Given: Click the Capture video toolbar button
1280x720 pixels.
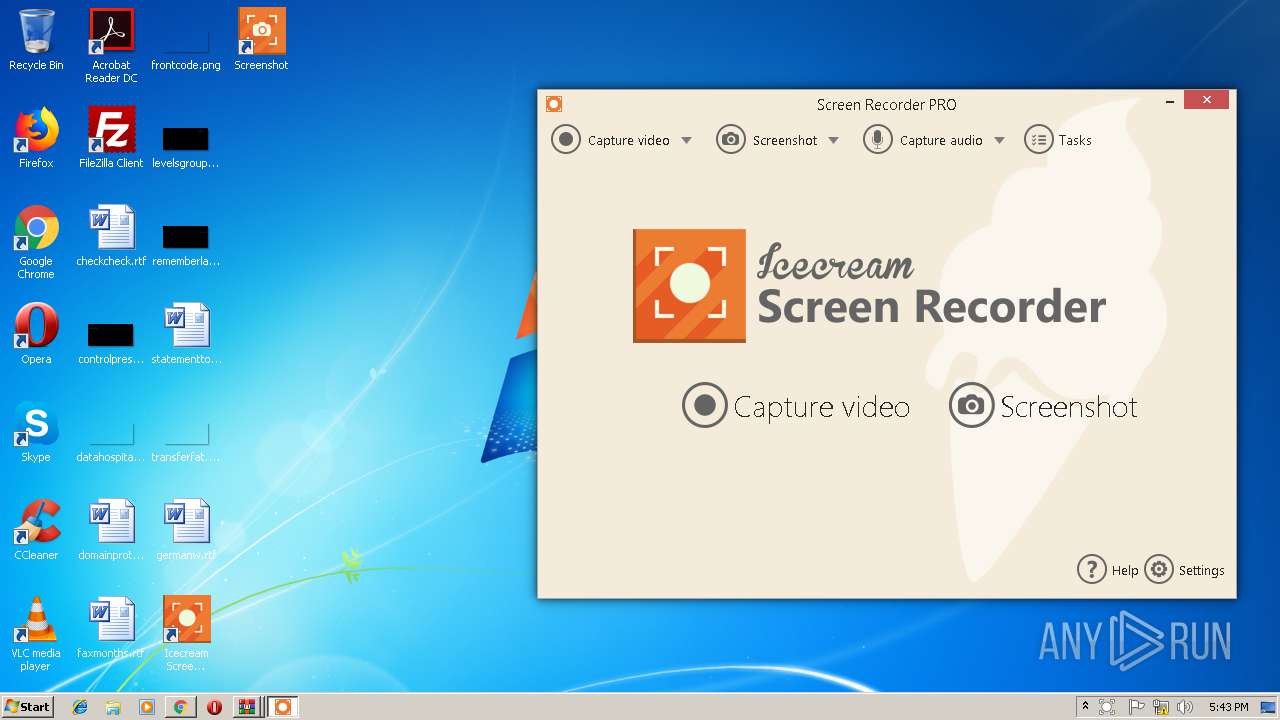Looking at the screenshot, I should pos(611,140).
